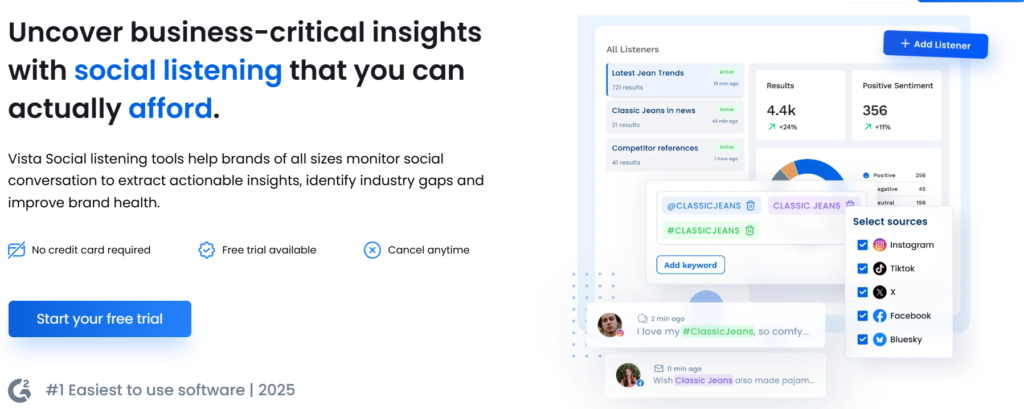Click the Bluesky logo icon in sources
This screenshot has width=1024, height=409.
880,339
